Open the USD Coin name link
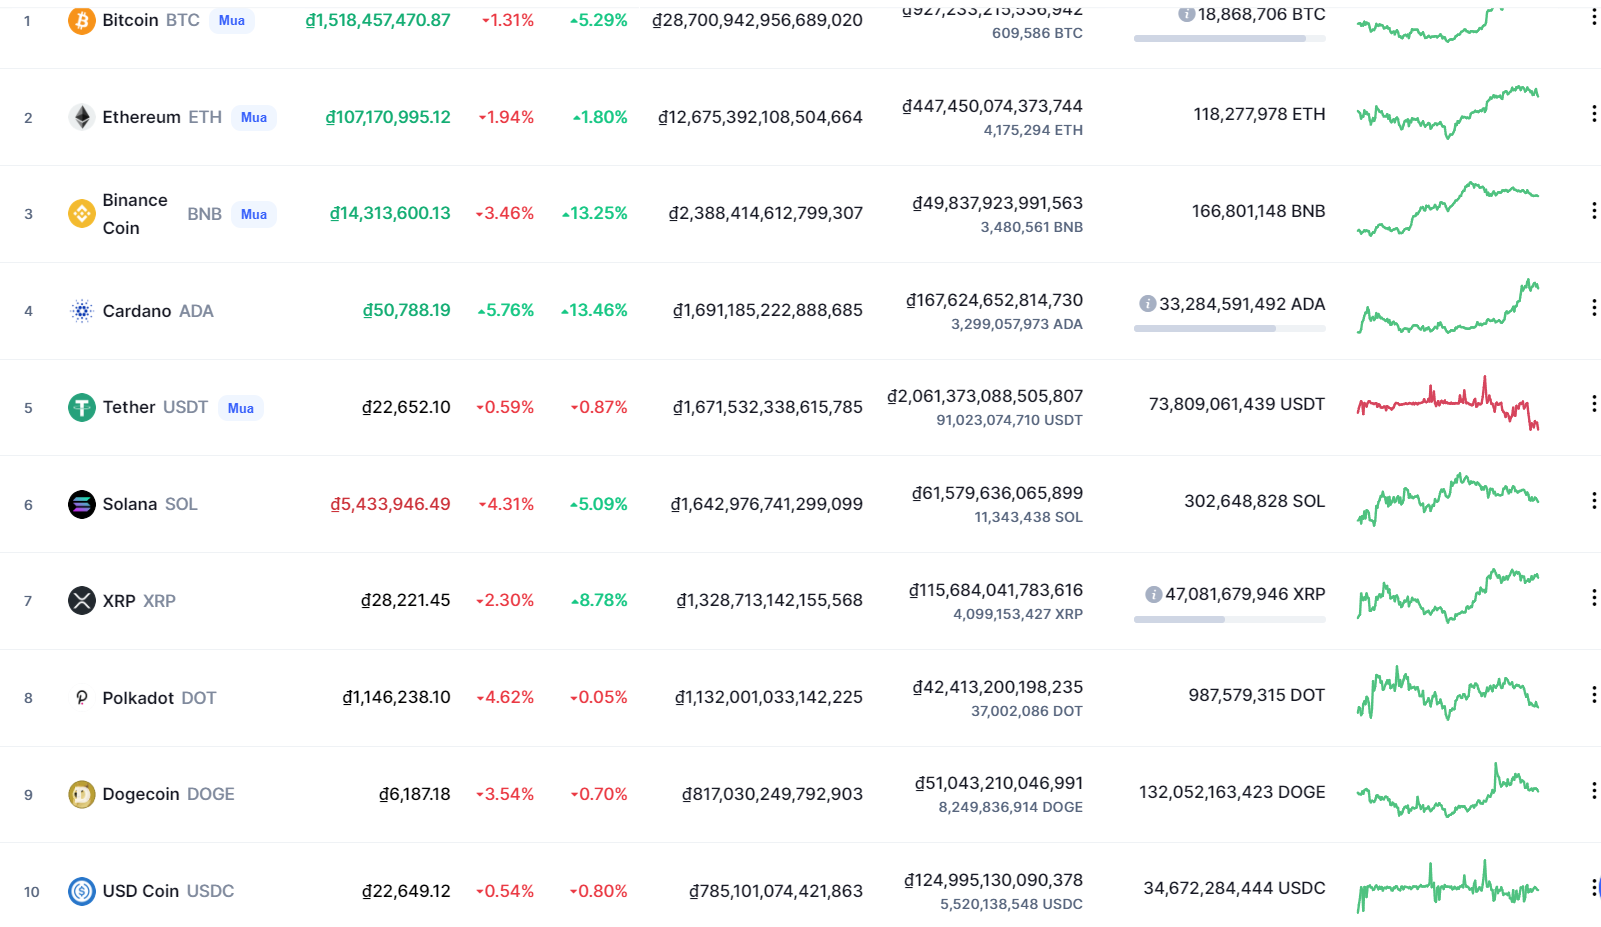Image resolution: width=1601 pixels, height=927 pixels. pyautogui.click(x=141, y=891)
